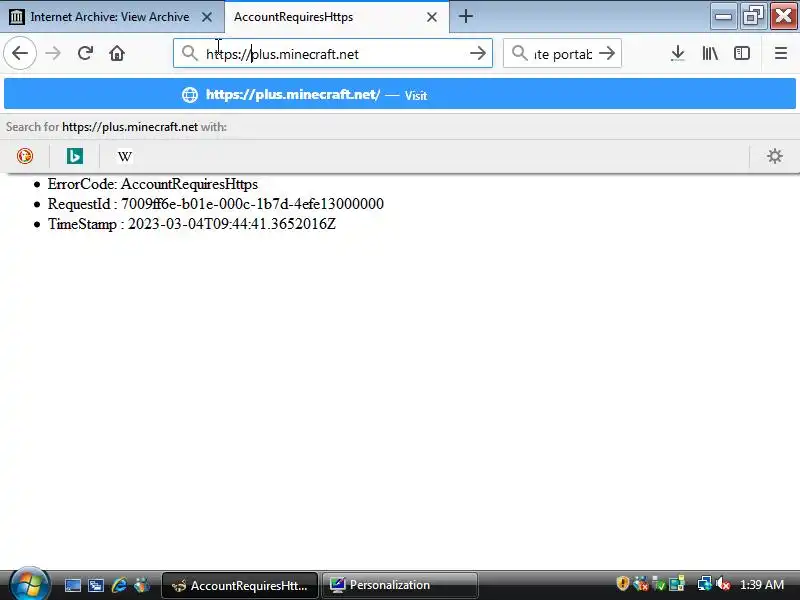Go back to the previous page
800x600 pixels.
(20, 53)
